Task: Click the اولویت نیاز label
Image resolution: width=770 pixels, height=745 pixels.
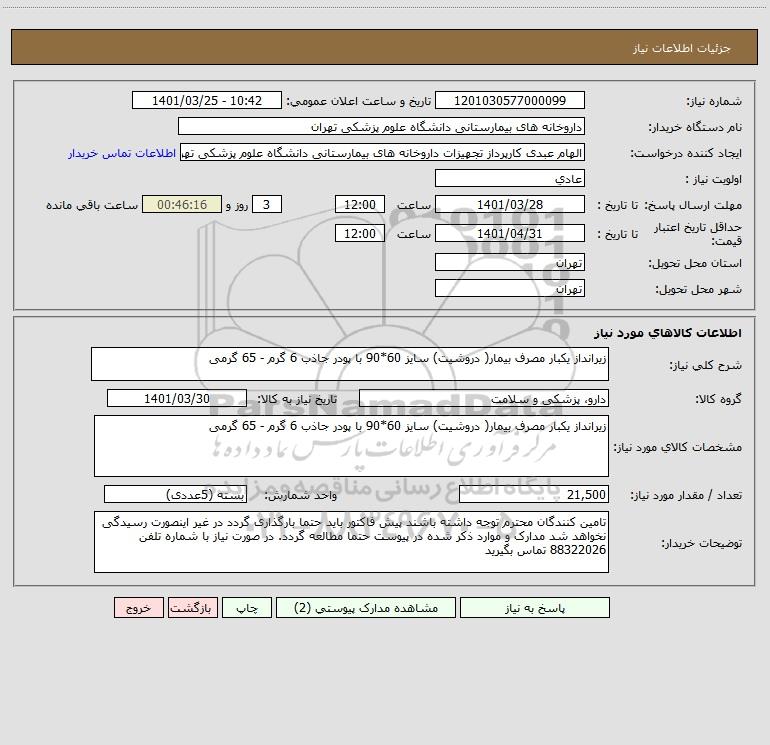Action: click(x=714, y=179)
